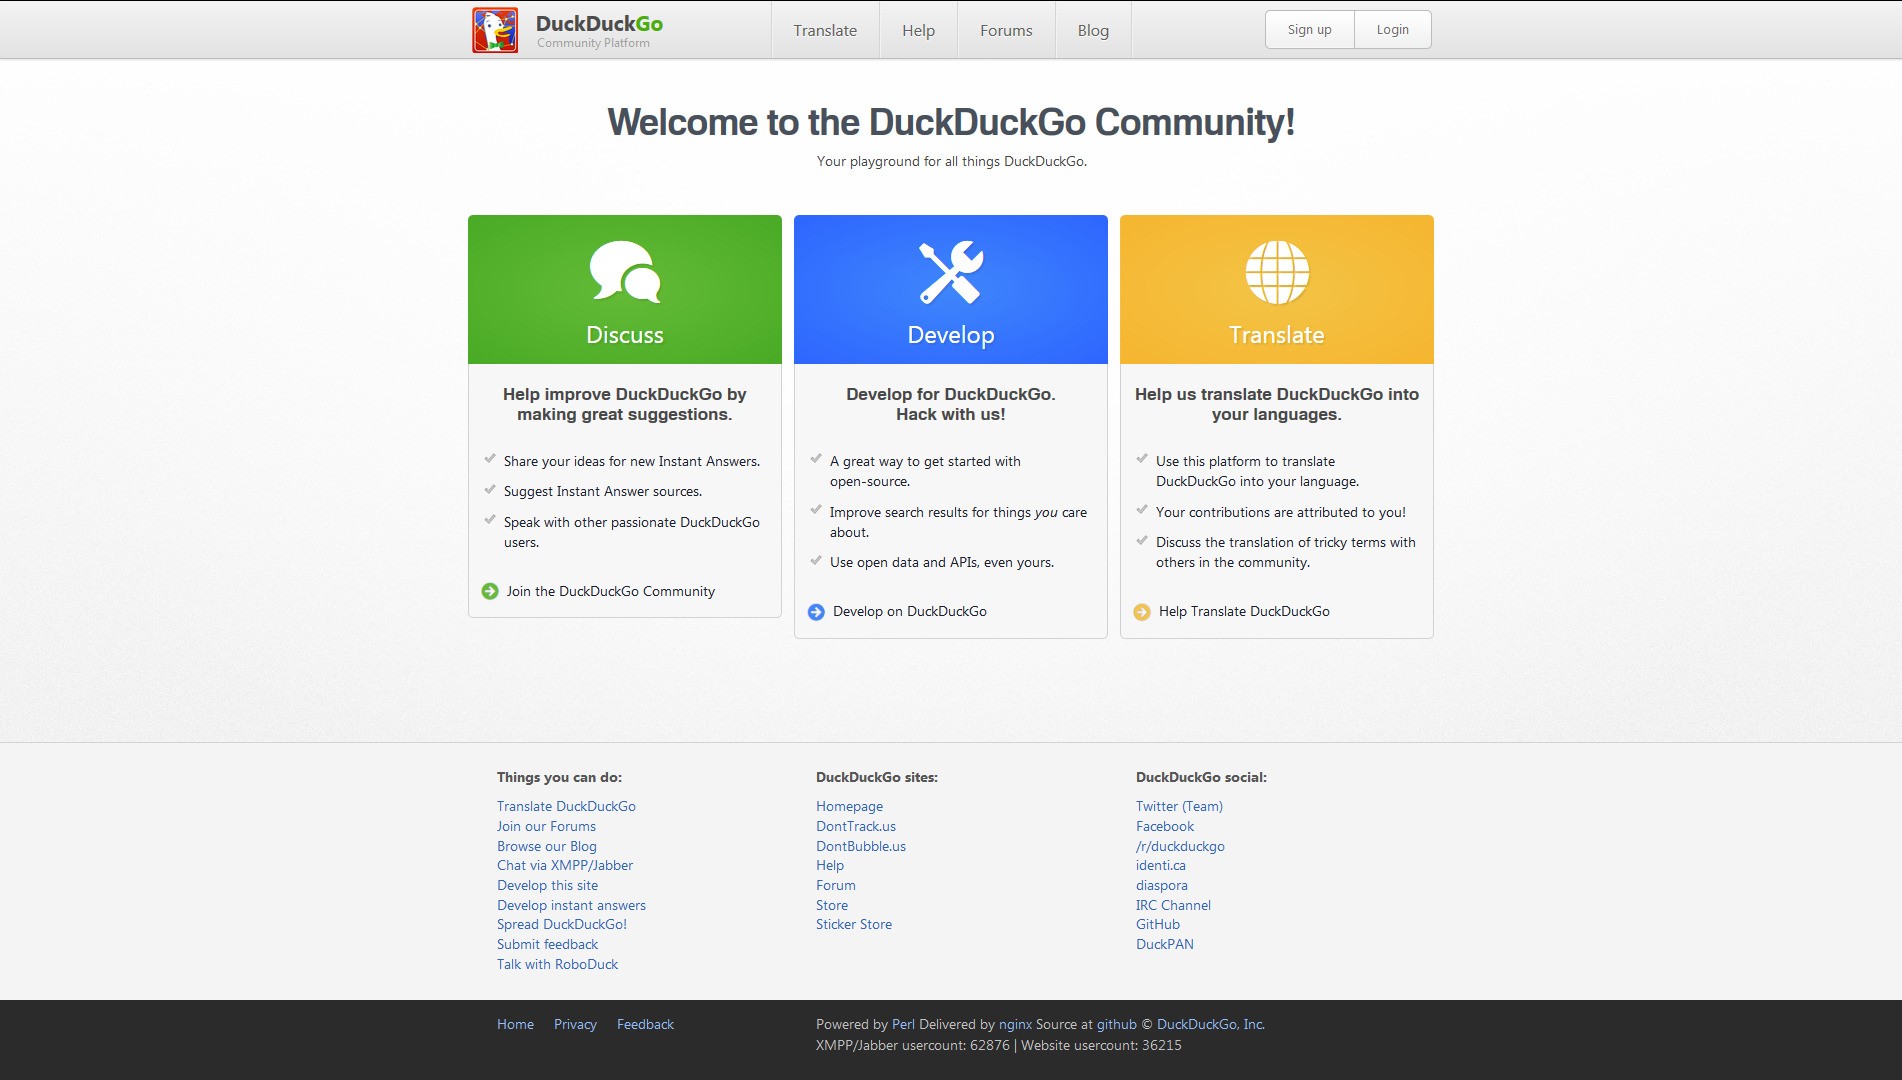1902x1080 pixels.
Task: Click the yellow Translate card header
Action: 1277,289
